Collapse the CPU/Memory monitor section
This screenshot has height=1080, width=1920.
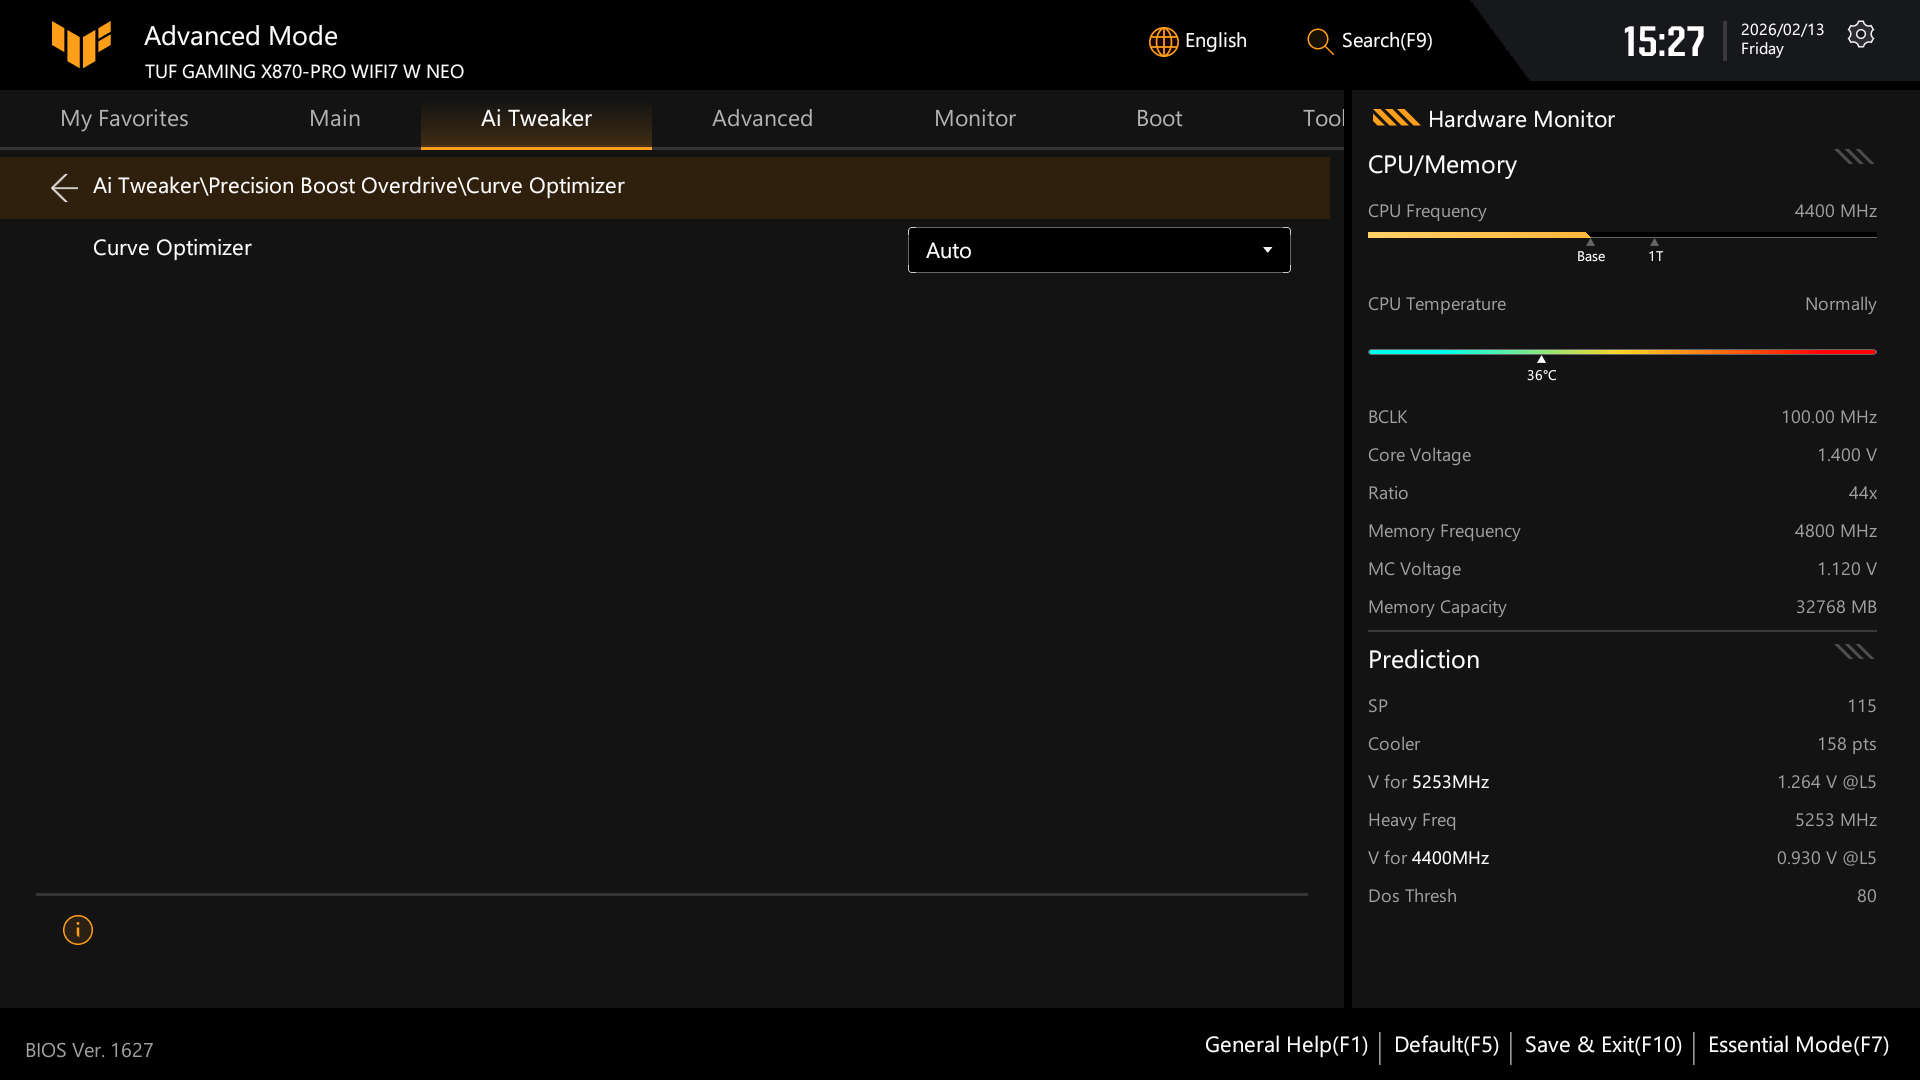click(1853, 157)
